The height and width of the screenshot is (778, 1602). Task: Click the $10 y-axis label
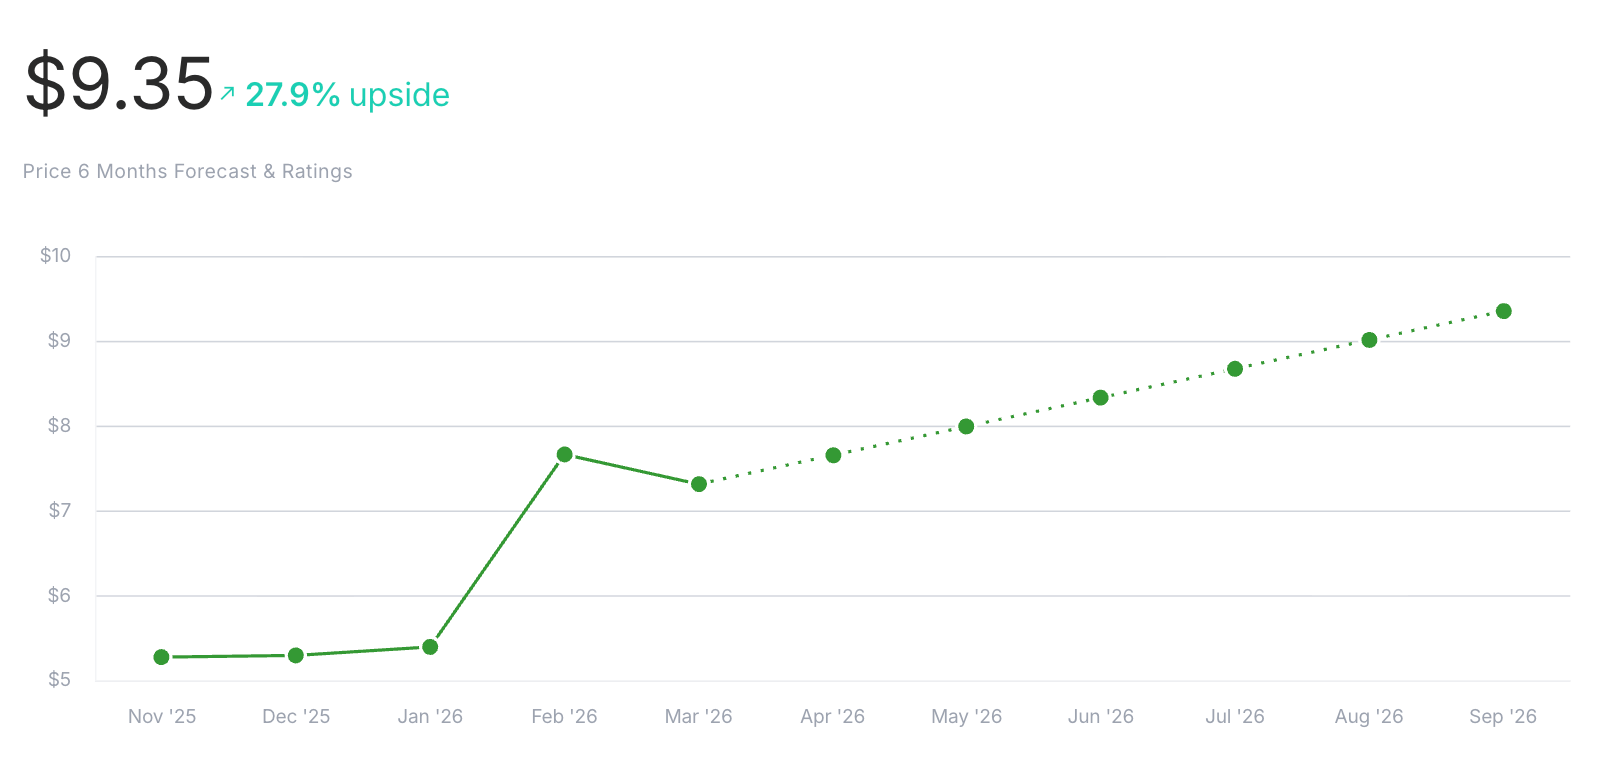(x=56, y=255)
